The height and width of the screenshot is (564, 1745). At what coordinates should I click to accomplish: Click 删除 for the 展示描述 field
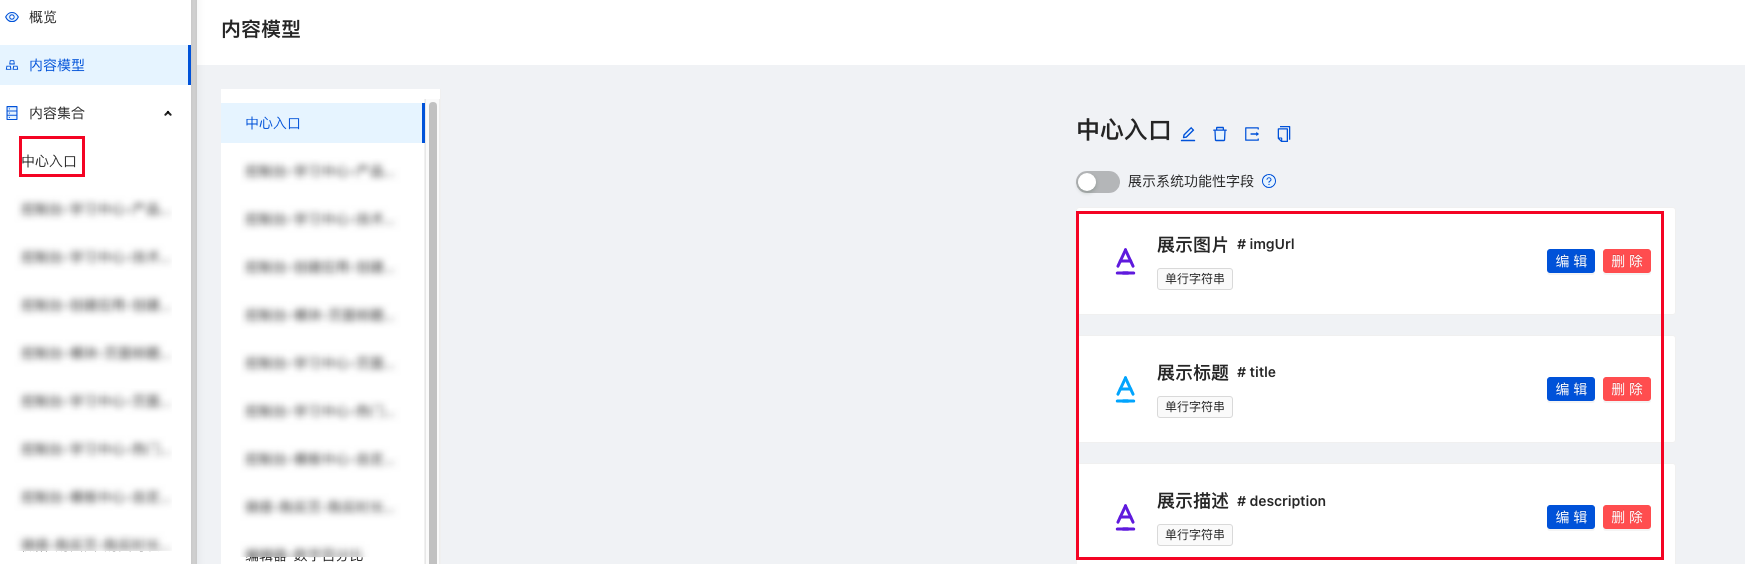coord(1627,517)
